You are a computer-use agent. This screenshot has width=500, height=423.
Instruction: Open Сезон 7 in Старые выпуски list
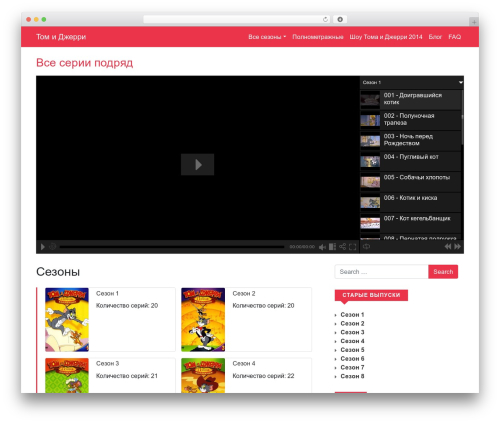(x=352, y=367)
